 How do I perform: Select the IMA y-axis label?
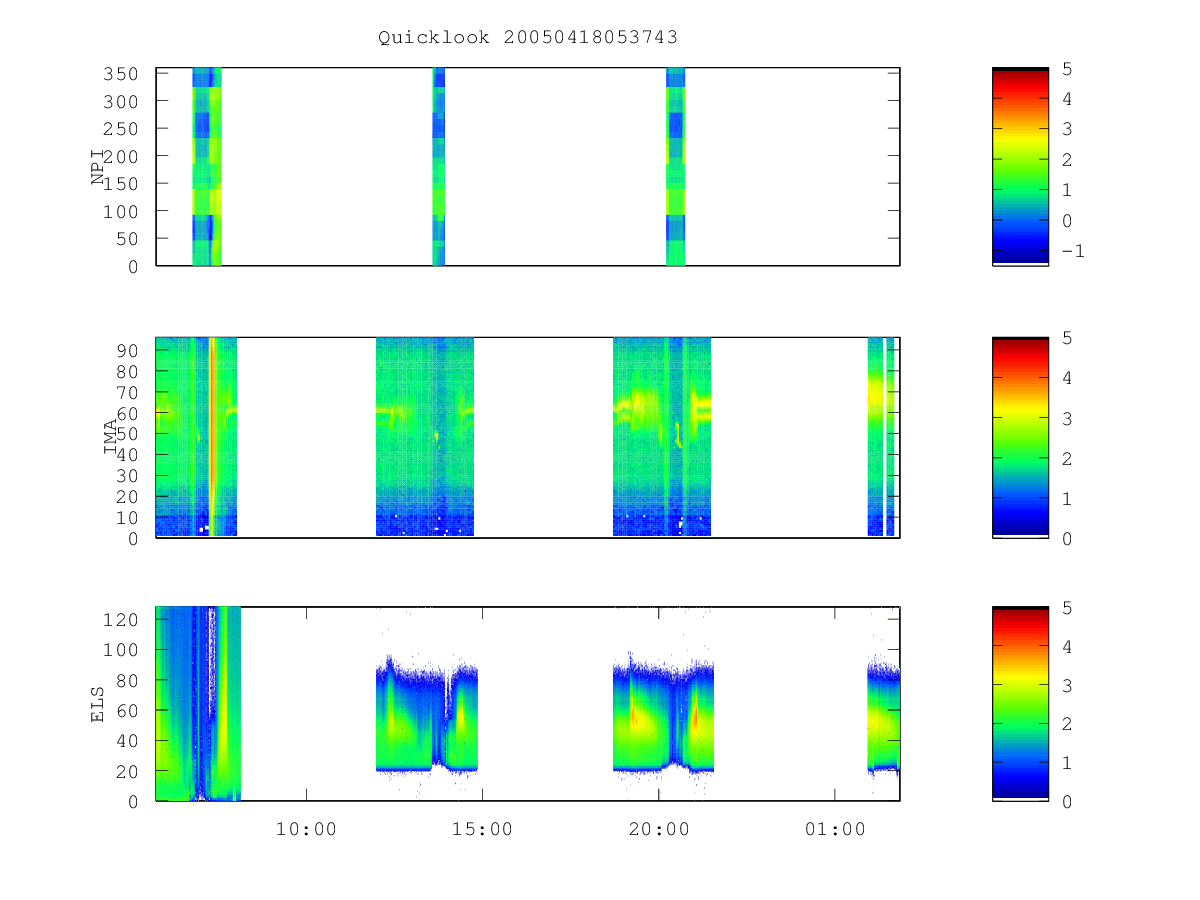point(111,437)
